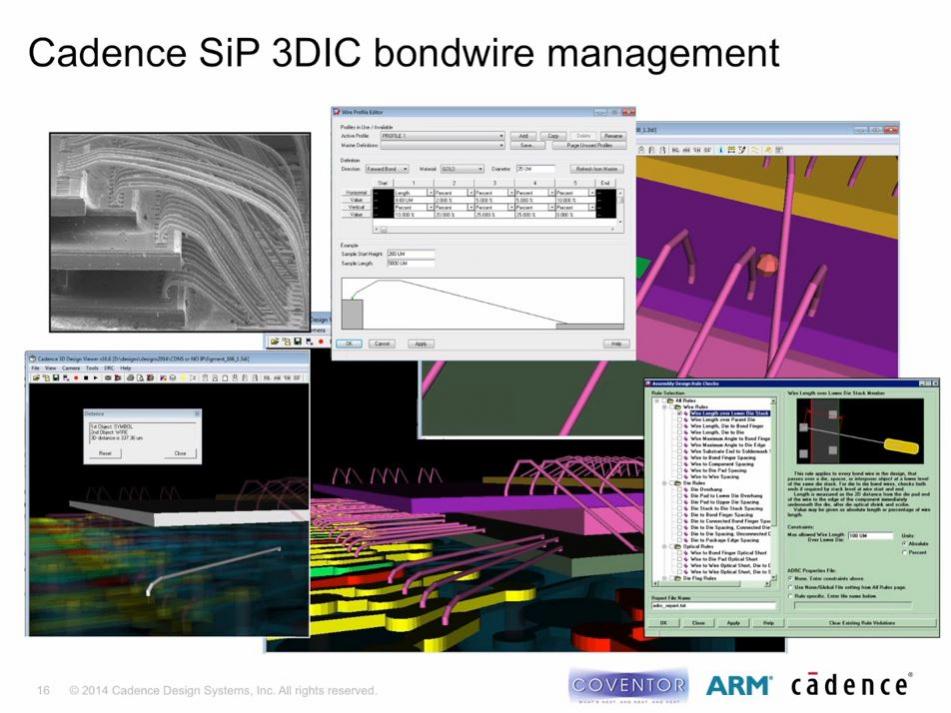Select the Die to Package Edge Spacing rule
The height and width of the screenshot is (713, 951).
[725, 540]
